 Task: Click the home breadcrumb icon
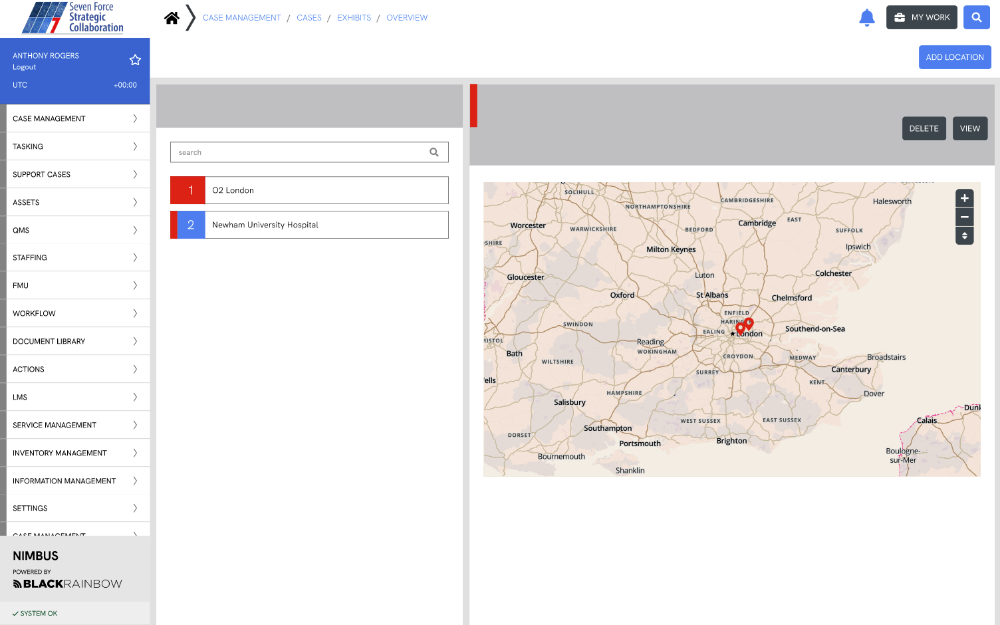coord(170,17)
